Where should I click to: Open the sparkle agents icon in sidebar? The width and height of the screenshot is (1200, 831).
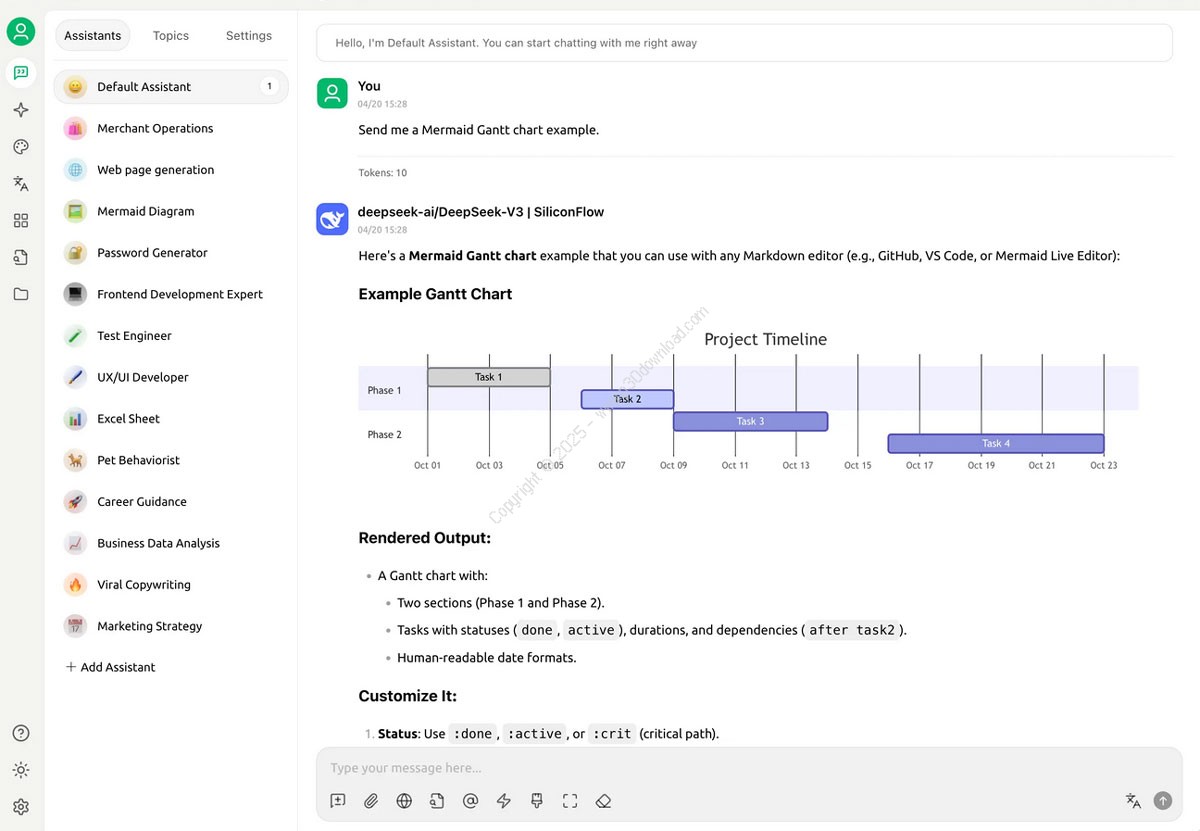(21, 110)
